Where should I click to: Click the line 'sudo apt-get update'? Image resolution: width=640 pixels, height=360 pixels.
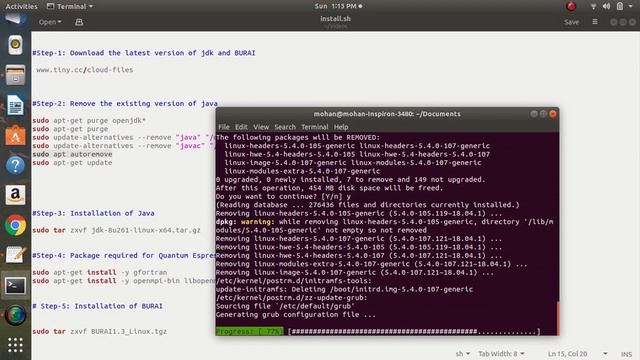click(72, 162)
